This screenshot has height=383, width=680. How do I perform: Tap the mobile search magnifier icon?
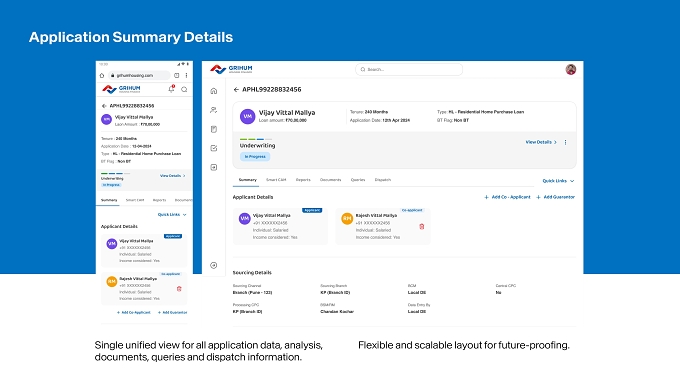click(x=184, y=89)
